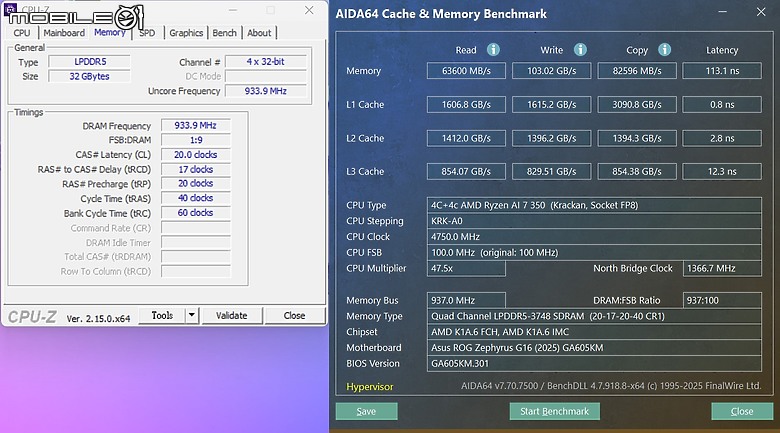Open the Tools dropdown arrow in CPU-Z
780x433 pixels.
tap(192, 315)
